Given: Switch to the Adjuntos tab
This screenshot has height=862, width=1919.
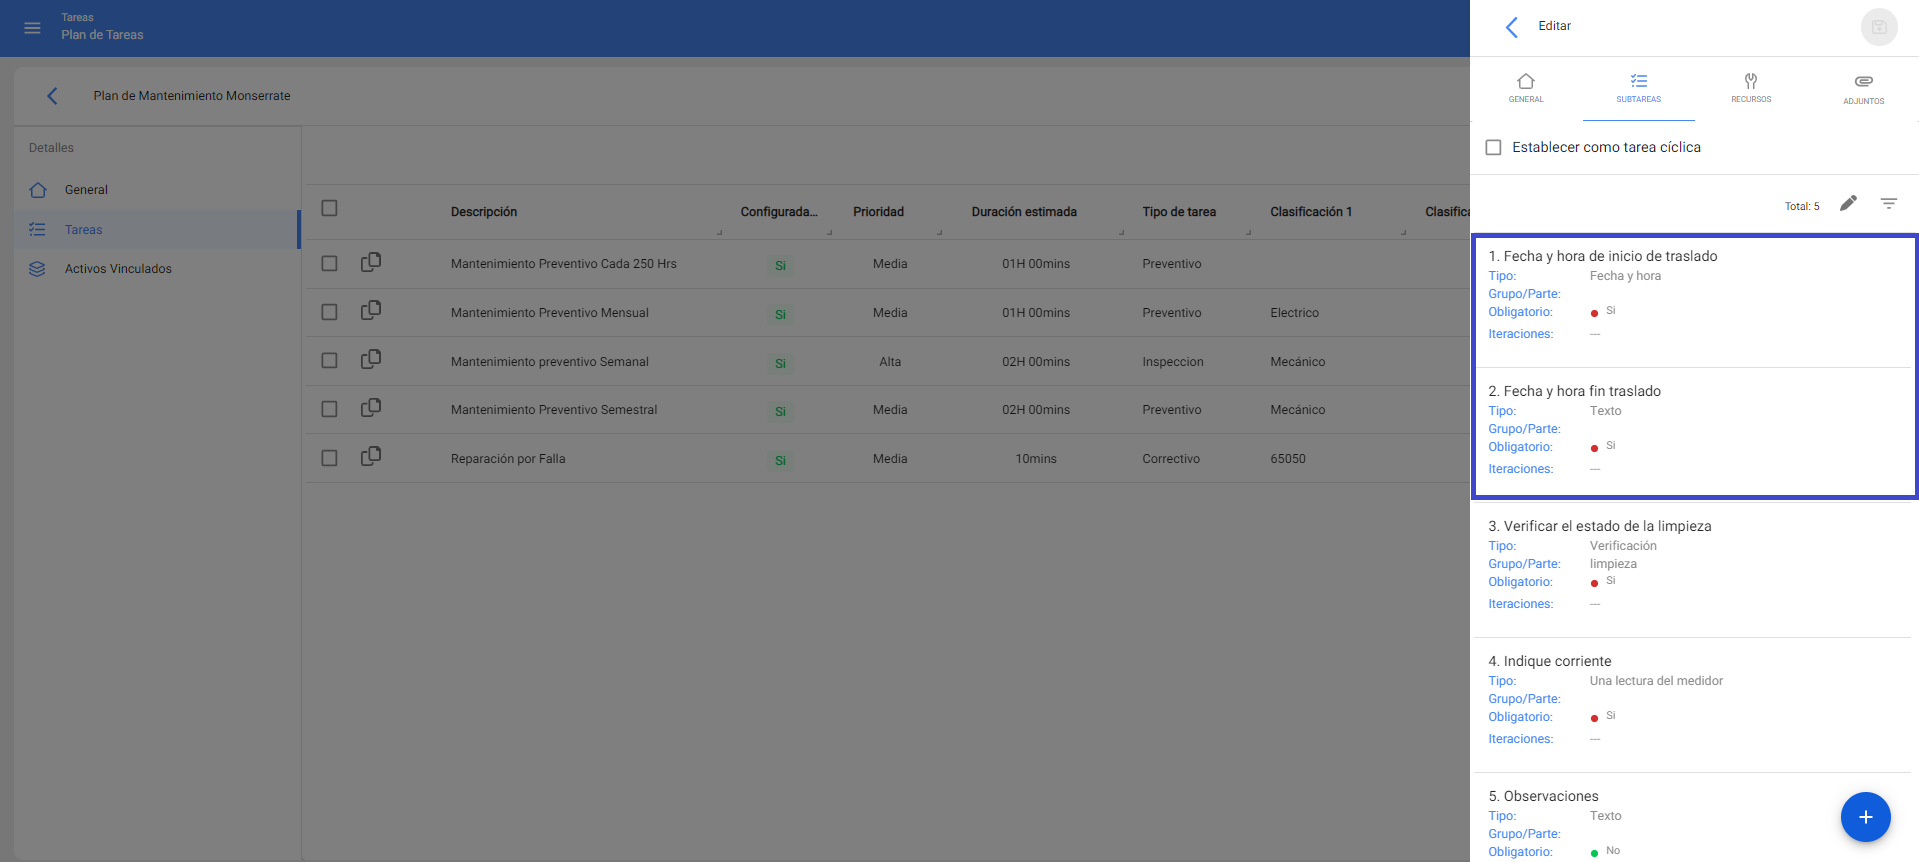Looking at the screenshot, I should pos(1863,88).
